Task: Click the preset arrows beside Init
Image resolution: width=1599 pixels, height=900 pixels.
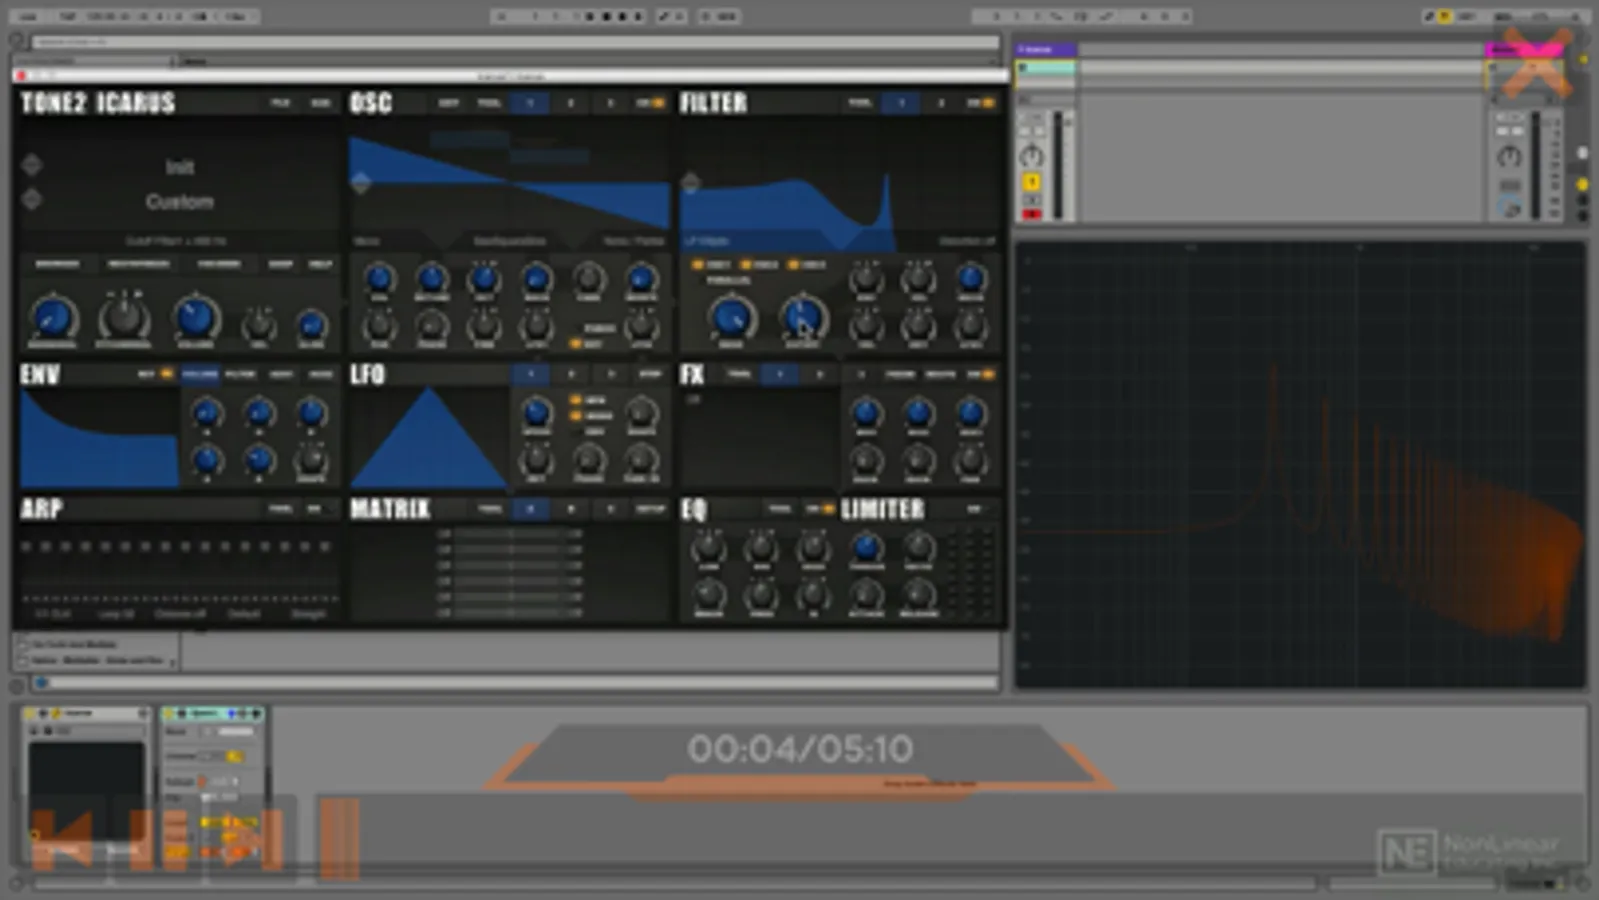Action: click(32, 165)
